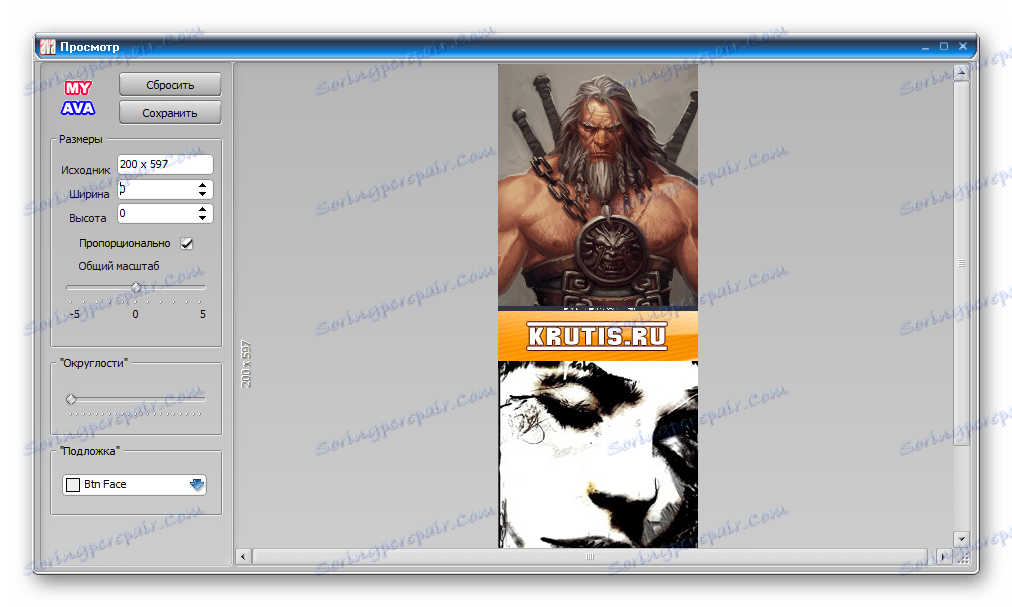Click the MY AVA logo icon
This screenshot has height=607, width=1012.
click(x=78, y=98)
